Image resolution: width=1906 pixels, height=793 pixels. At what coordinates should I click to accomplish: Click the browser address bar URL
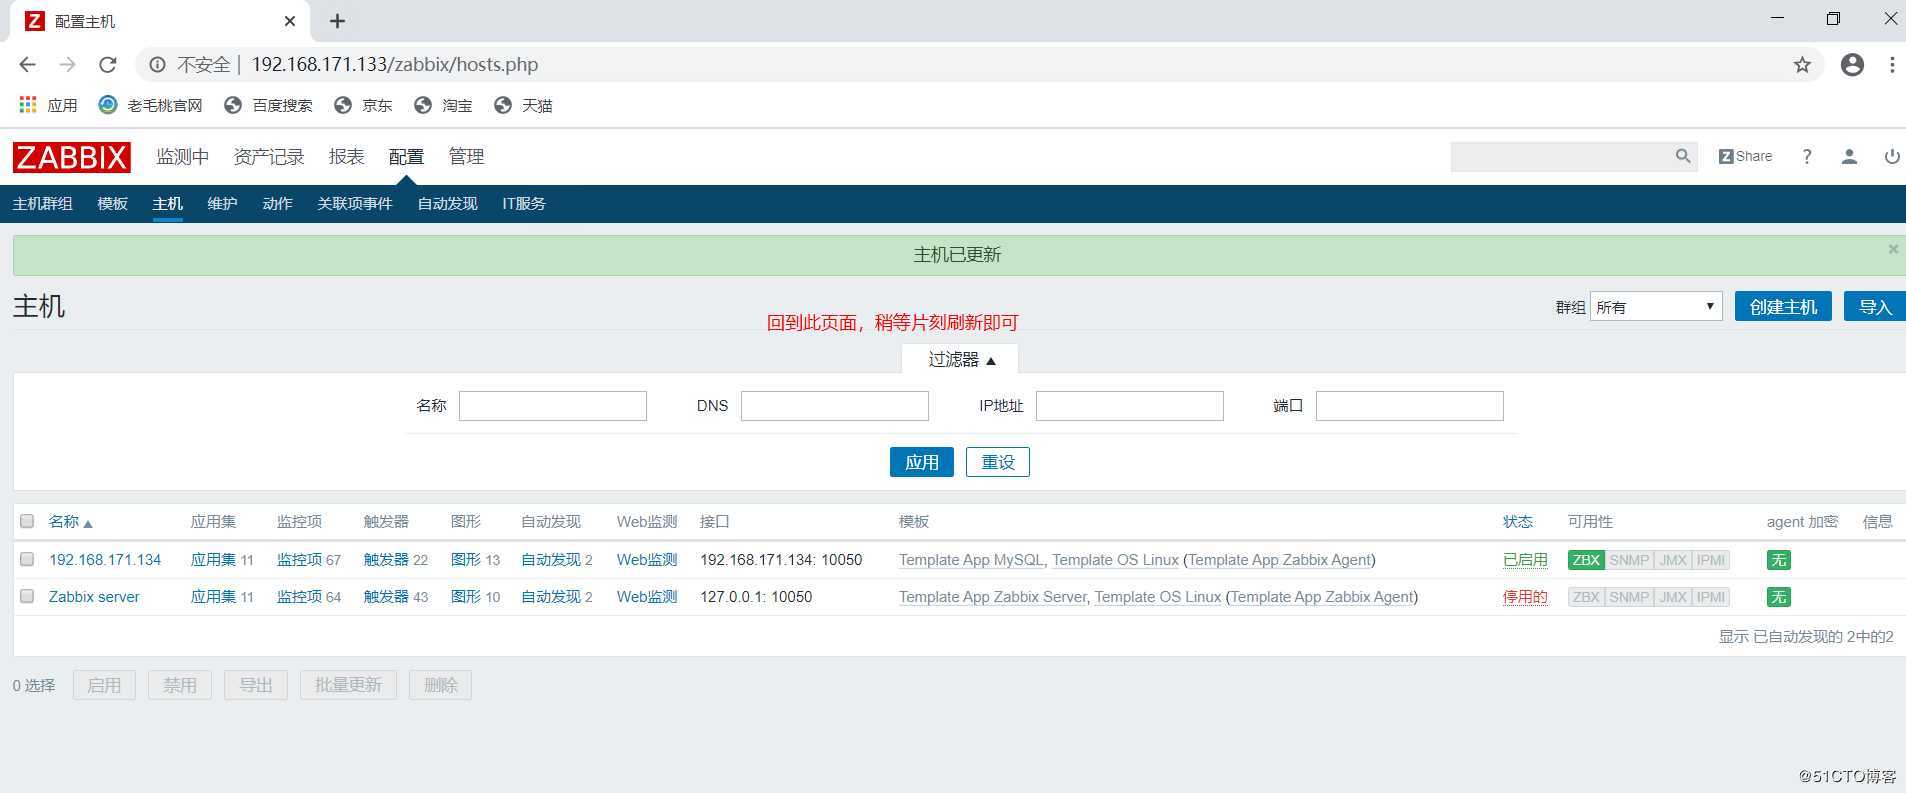(394, 65)
